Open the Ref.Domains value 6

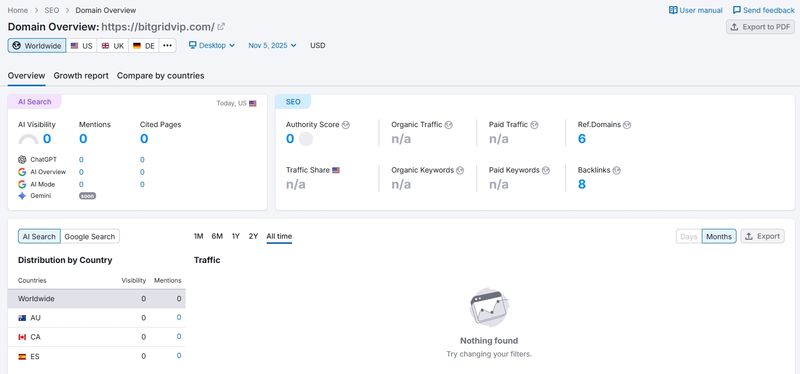(x=582, y=139)
